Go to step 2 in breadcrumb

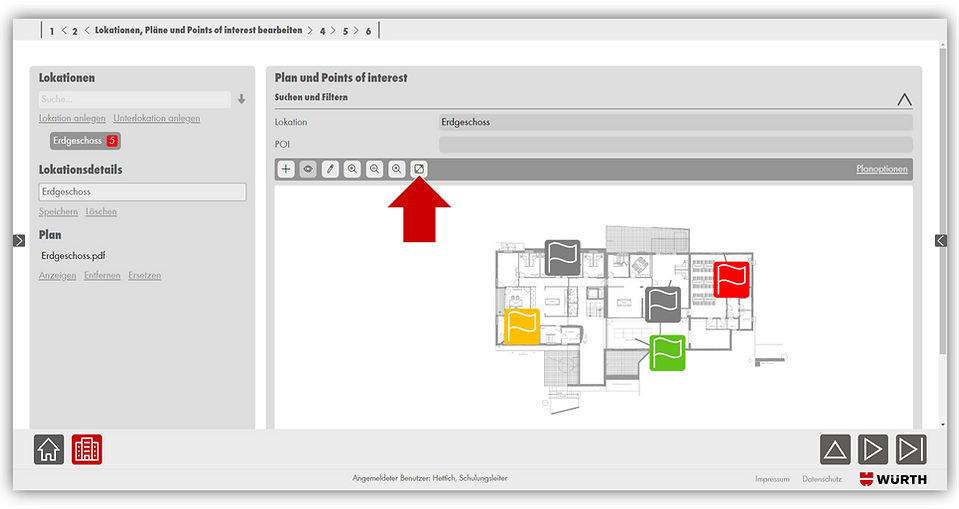(x=75, y=31)
